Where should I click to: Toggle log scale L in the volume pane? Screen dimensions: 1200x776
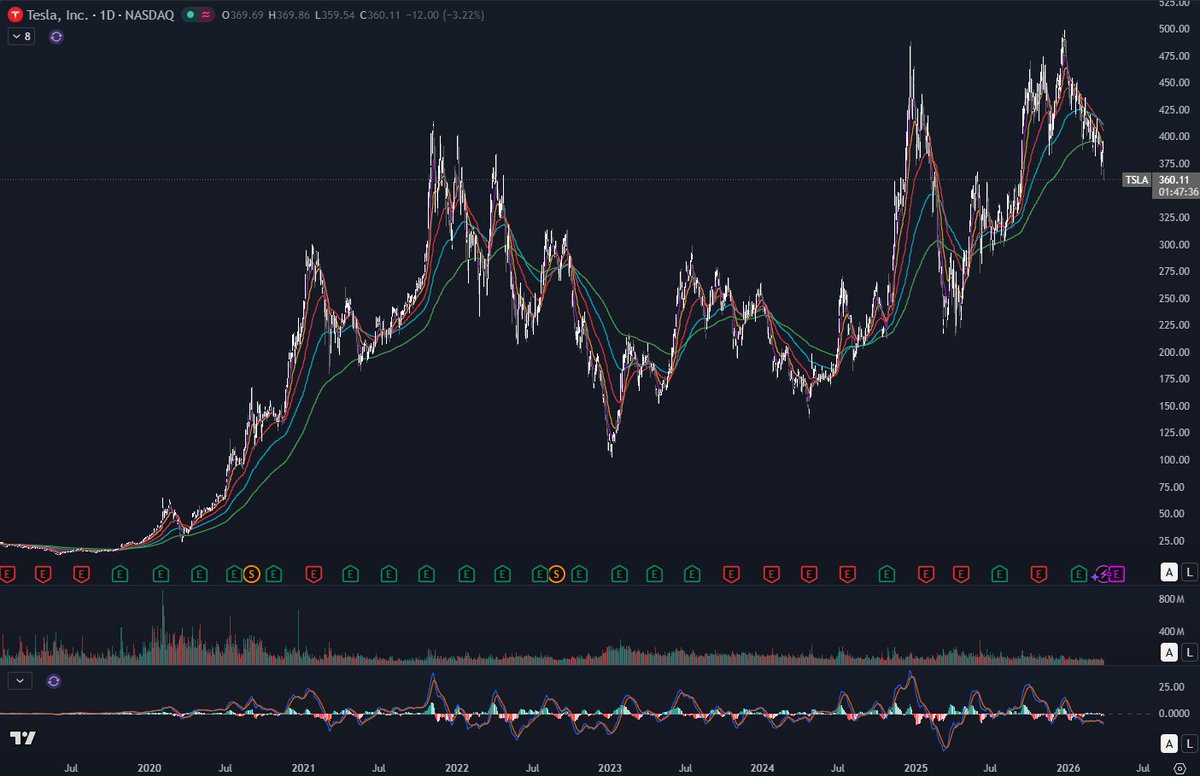tap(1188, 653)
